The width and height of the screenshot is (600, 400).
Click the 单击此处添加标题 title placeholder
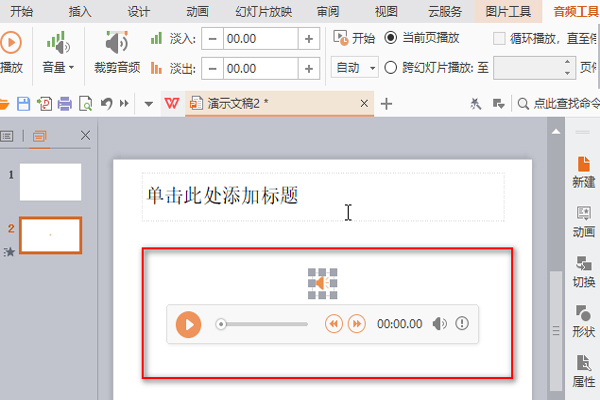click(x=323, y=197)
